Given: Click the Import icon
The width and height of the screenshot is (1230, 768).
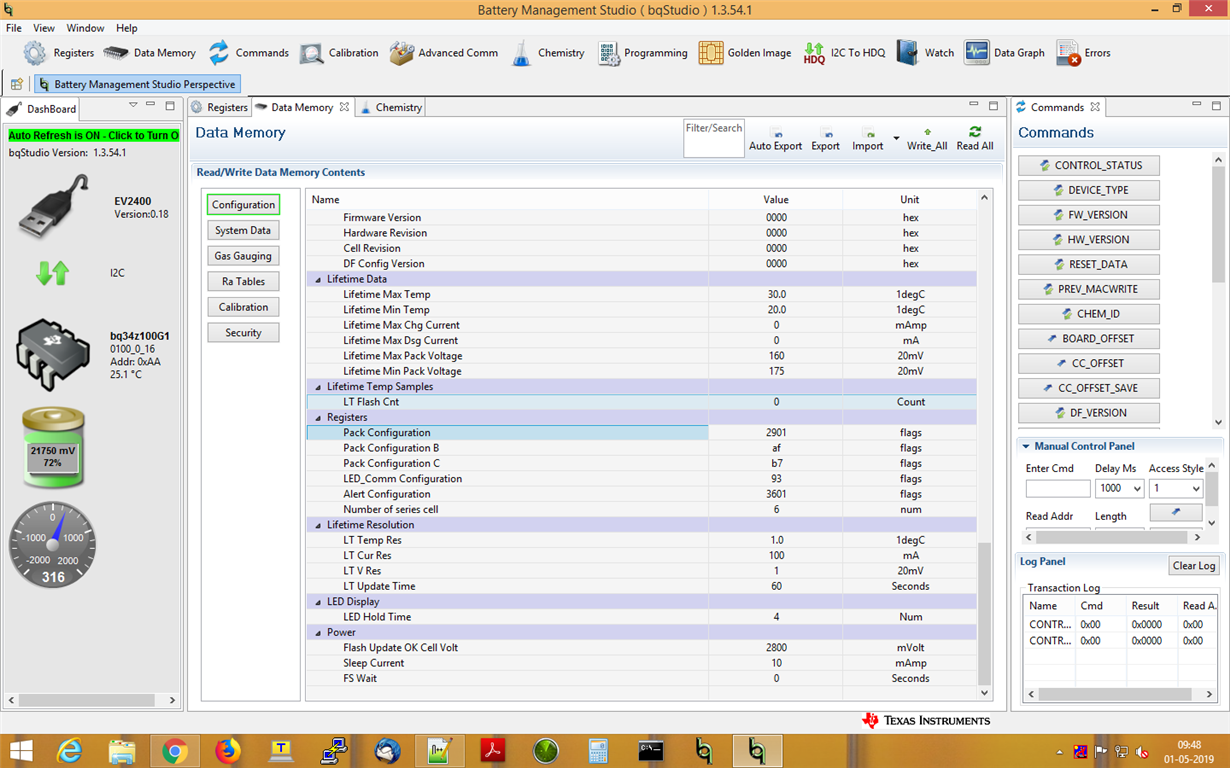Looking at the screenshot, I should click(868, 132).
